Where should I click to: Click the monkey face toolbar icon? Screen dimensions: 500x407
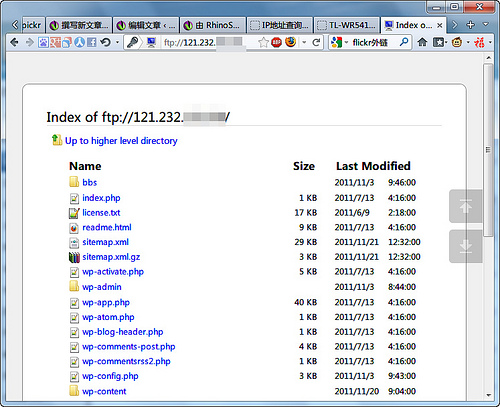click(457, 42)
